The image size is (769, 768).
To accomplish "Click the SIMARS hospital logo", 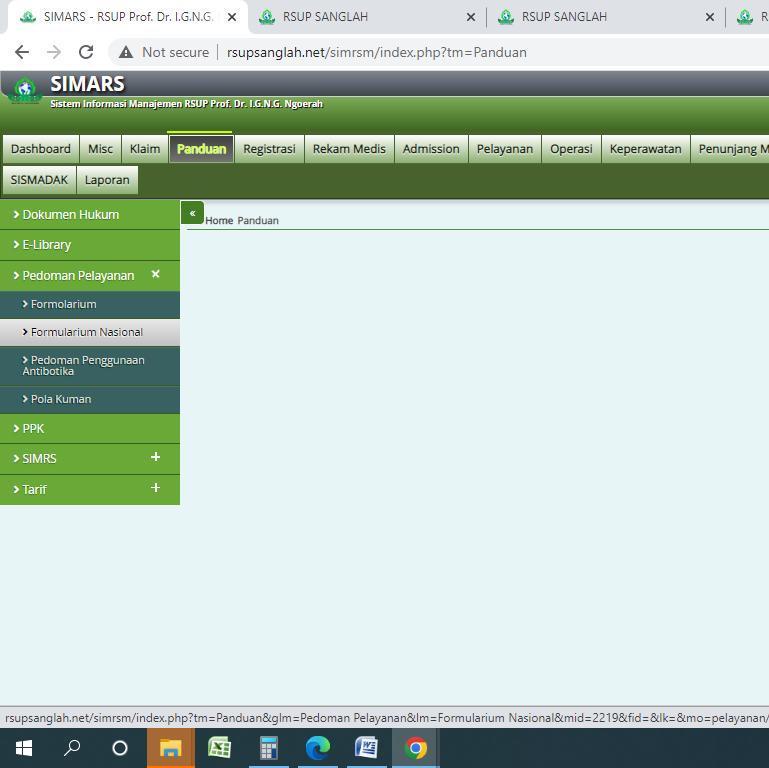I will [25, 90].
